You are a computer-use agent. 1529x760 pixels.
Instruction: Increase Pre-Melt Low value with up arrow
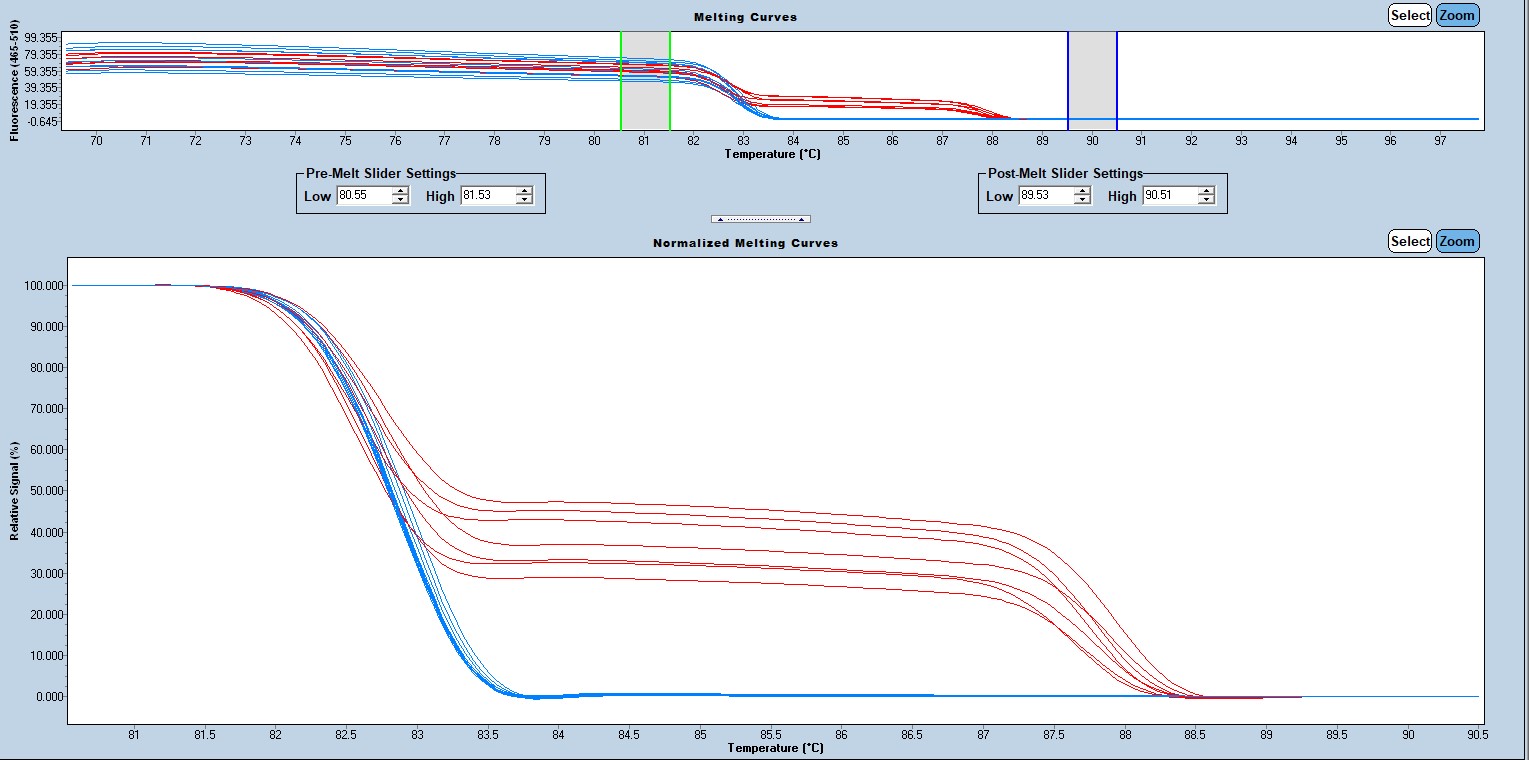[400, 191]
